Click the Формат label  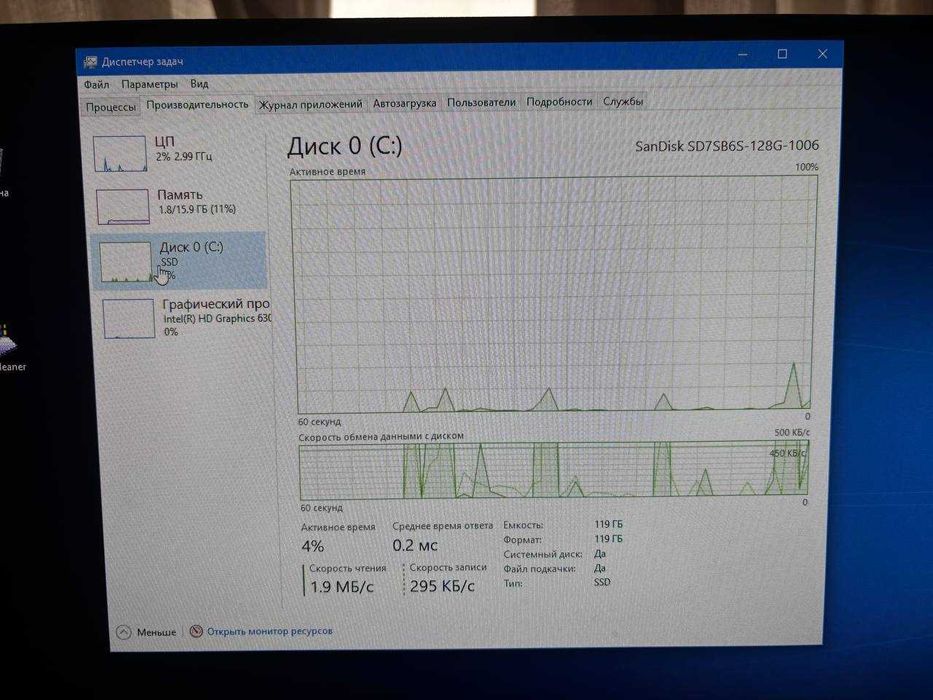click(522, 540)
